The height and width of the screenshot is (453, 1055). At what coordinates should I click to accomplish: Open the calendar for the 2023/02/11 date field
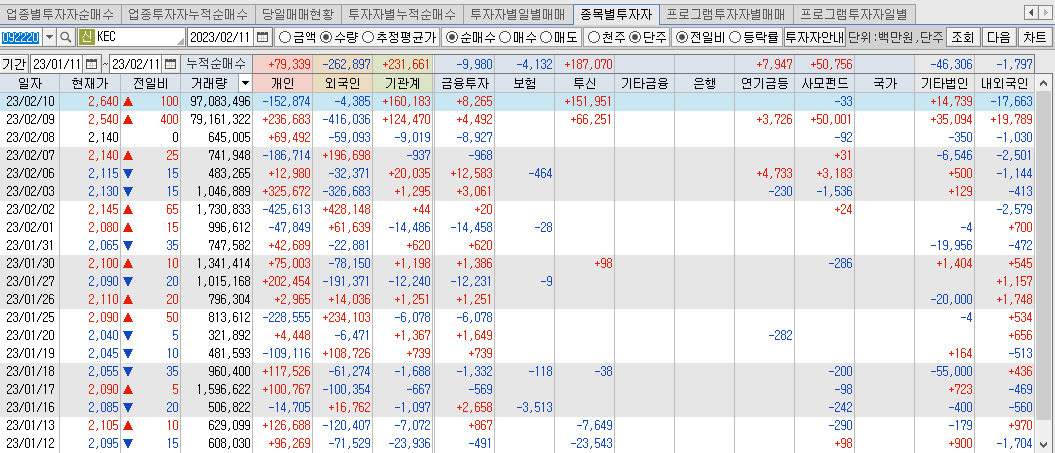click(262, 37)
